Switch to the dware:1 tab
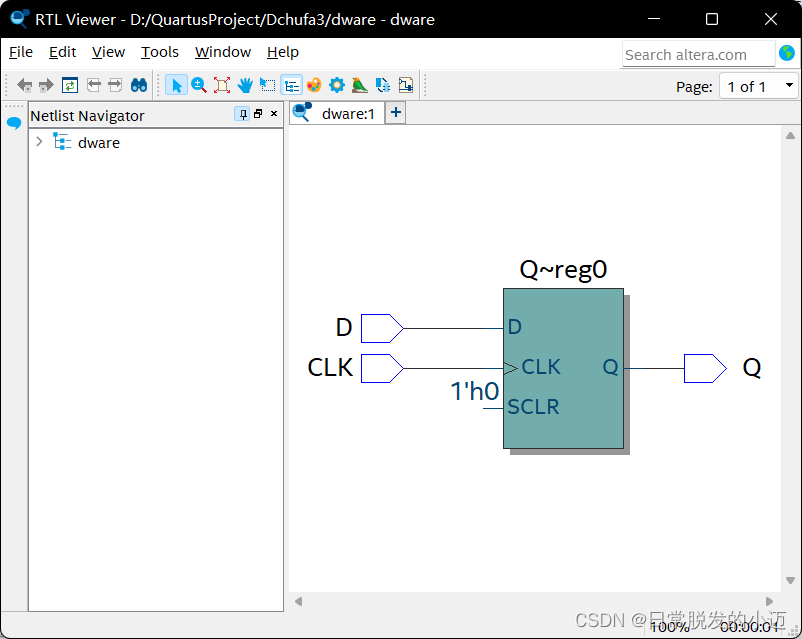Image resolution: width=802 pixels, height=639 pixels. coord(337,113)
